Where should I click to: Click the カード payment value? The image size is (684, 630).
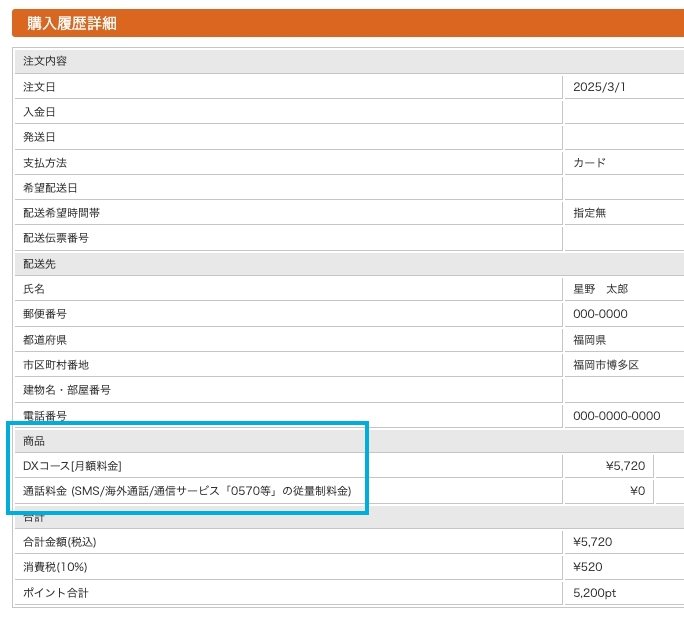point(589,163)
